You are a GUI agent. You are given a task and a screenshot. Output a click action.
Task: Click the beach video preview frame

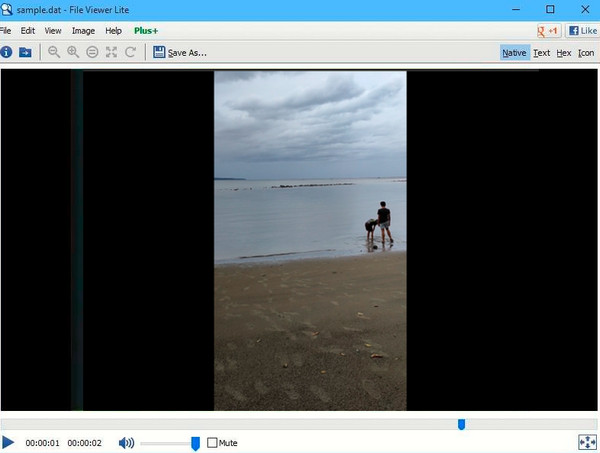[x=310, y=241]
